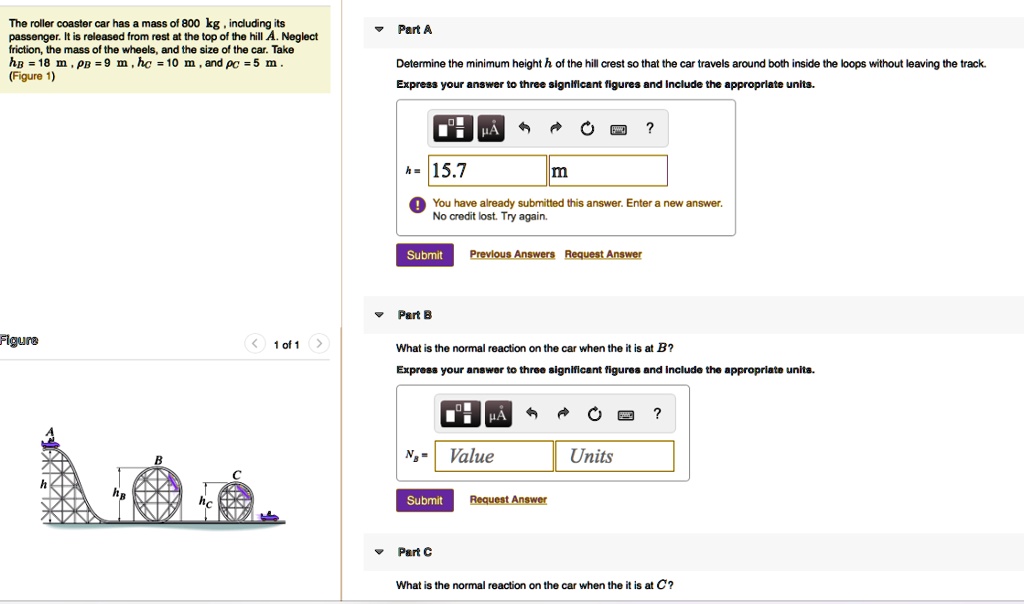Click the Part B Units input field
Screen dimensions: 1024x604
tap(613, 456)
